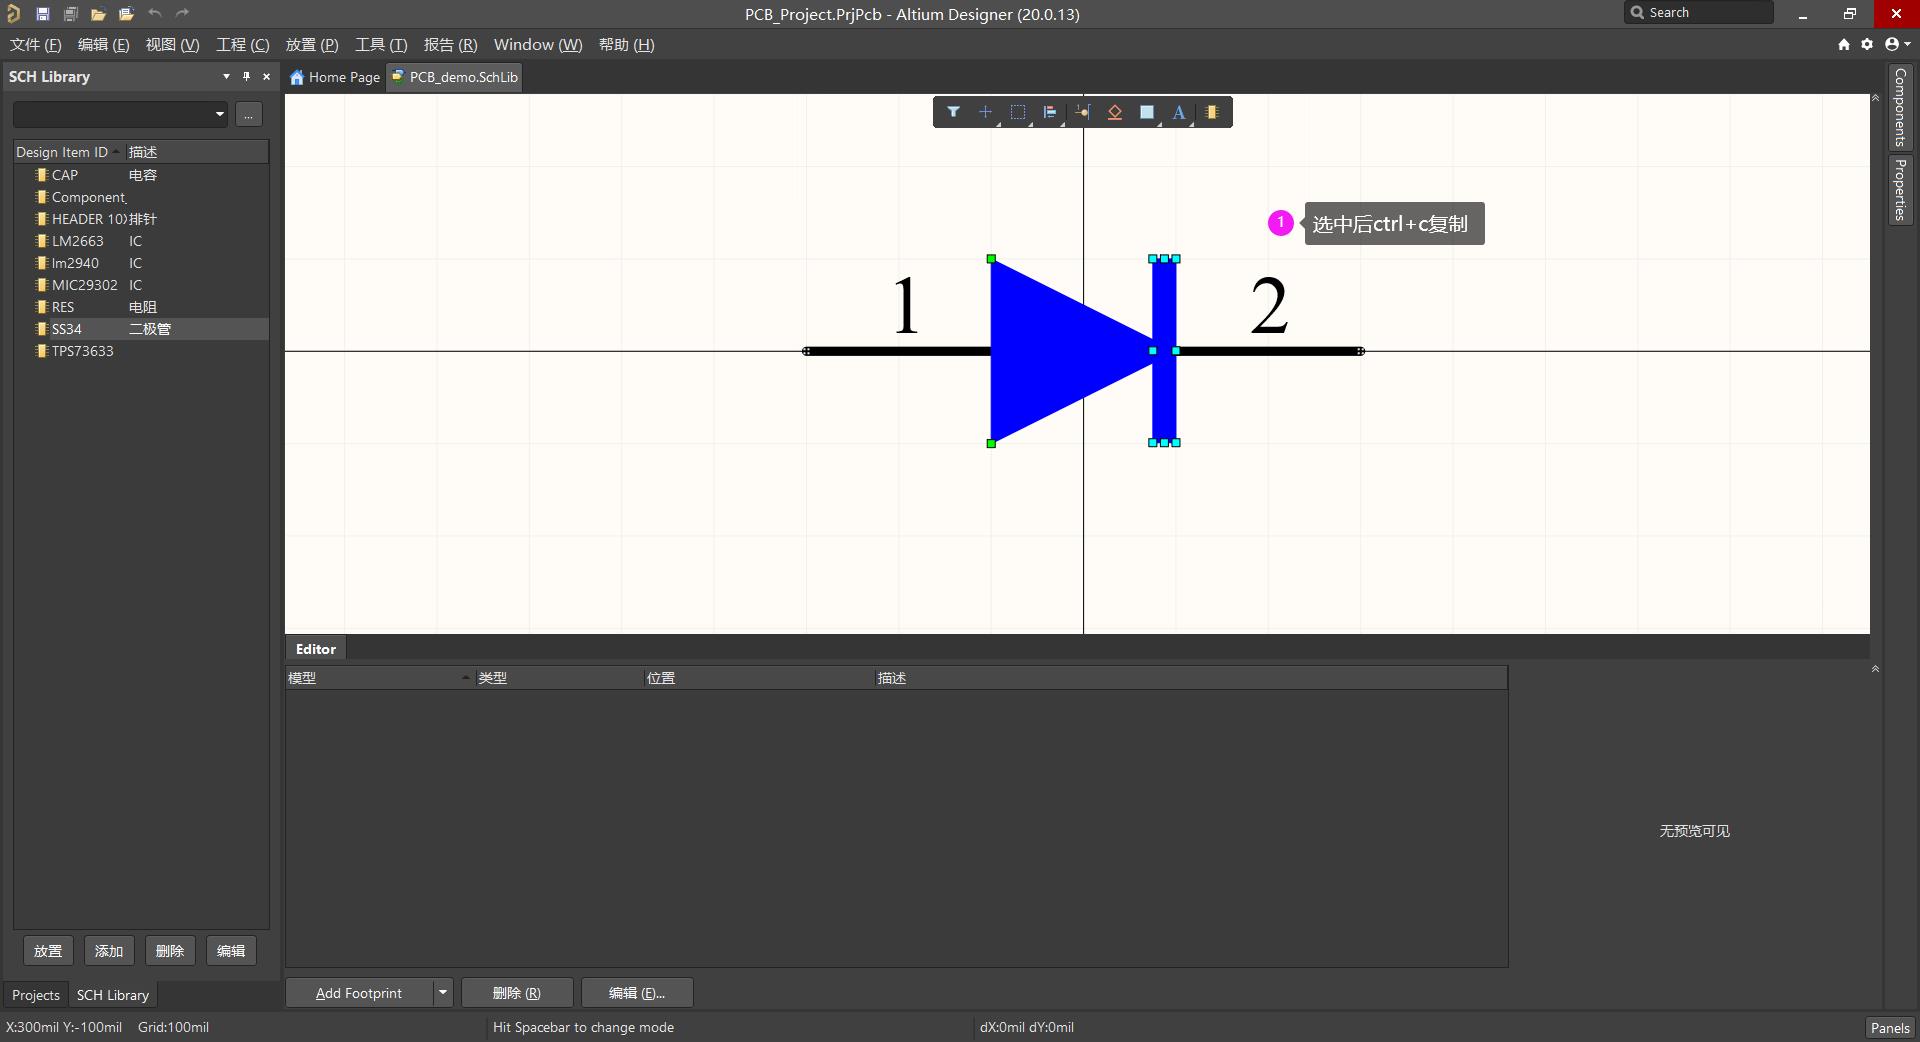The width and height of the screenshot is (1920, 1042).
Task: Switch to the Home Page tab
Action: pos(335,77)
